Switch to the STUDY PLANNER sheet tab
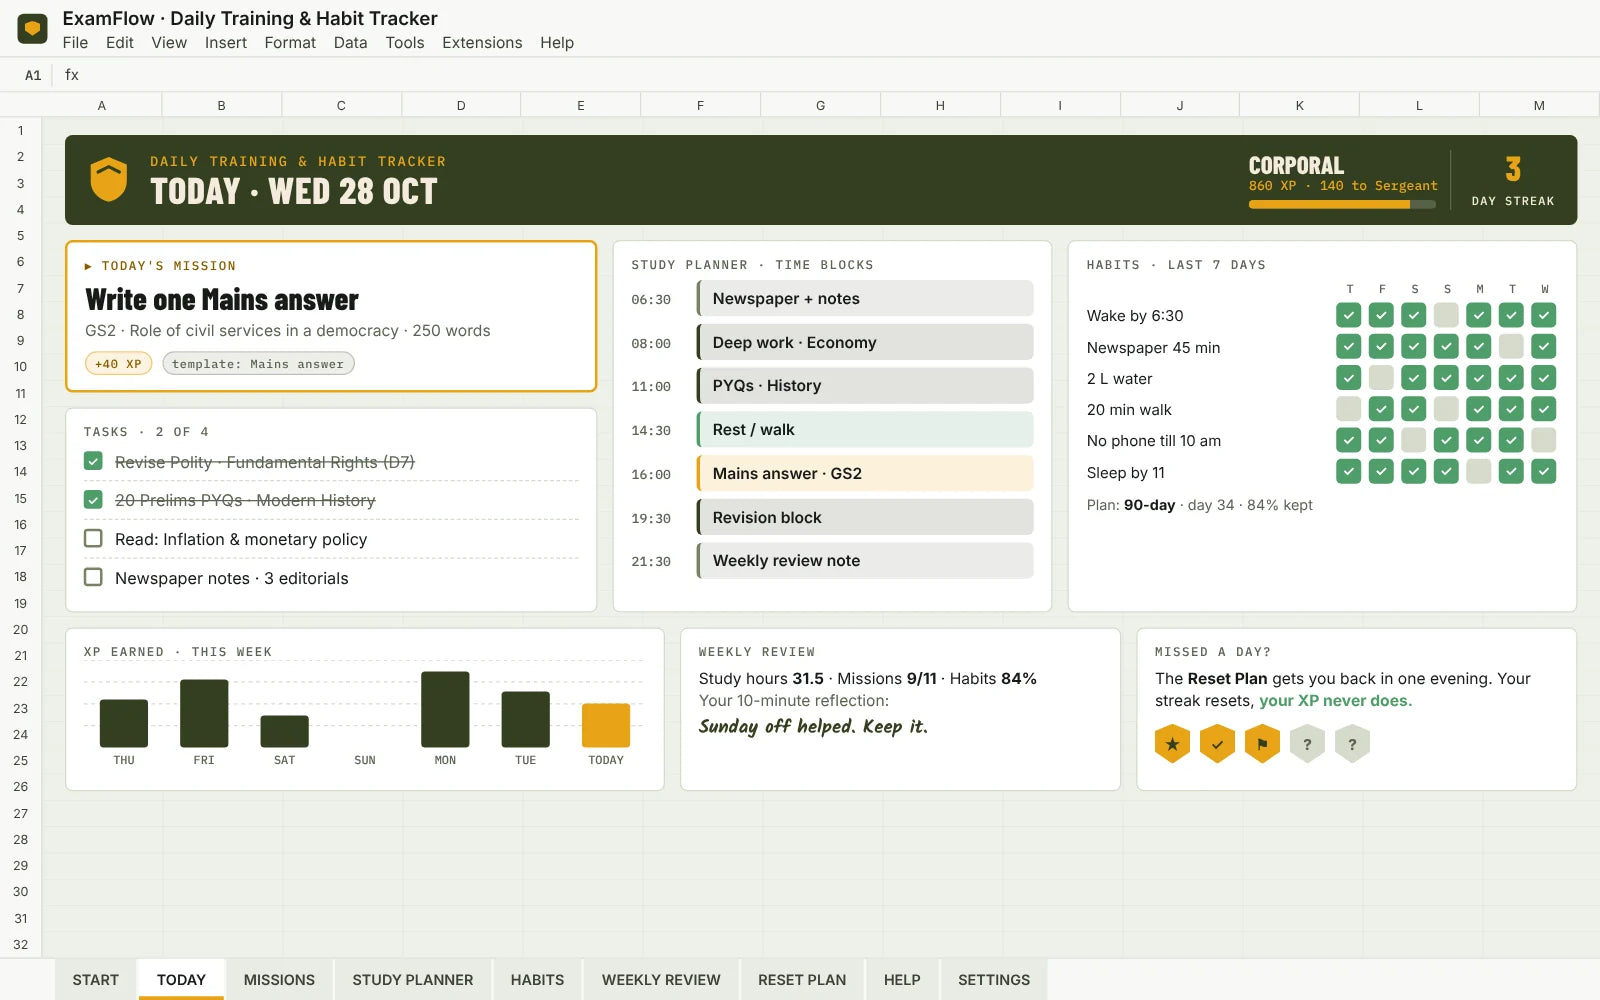Viewport: 1600px width, 1000px height. point(413,980)
